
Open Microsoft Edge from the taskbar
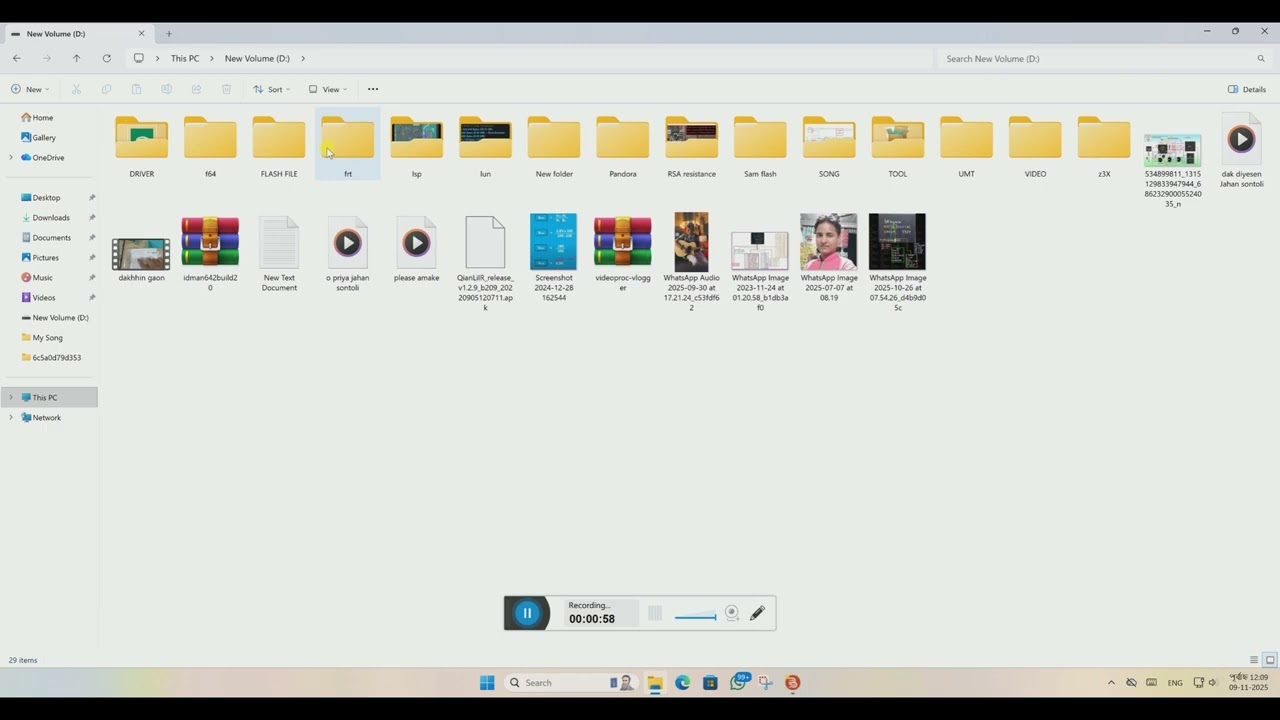[683, 683]
